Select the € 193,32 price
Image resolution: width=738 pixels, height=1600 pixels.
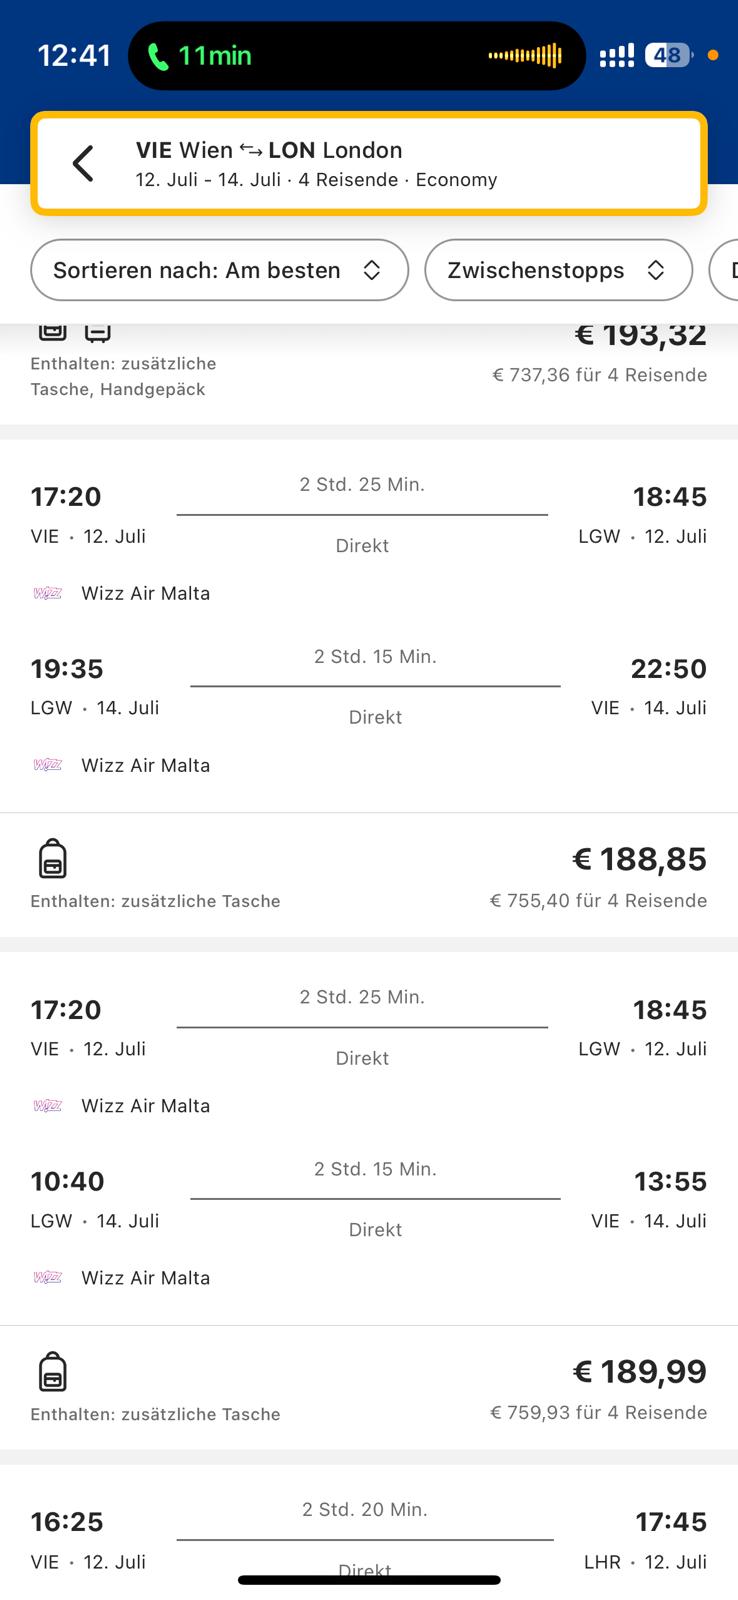point(641,336)
